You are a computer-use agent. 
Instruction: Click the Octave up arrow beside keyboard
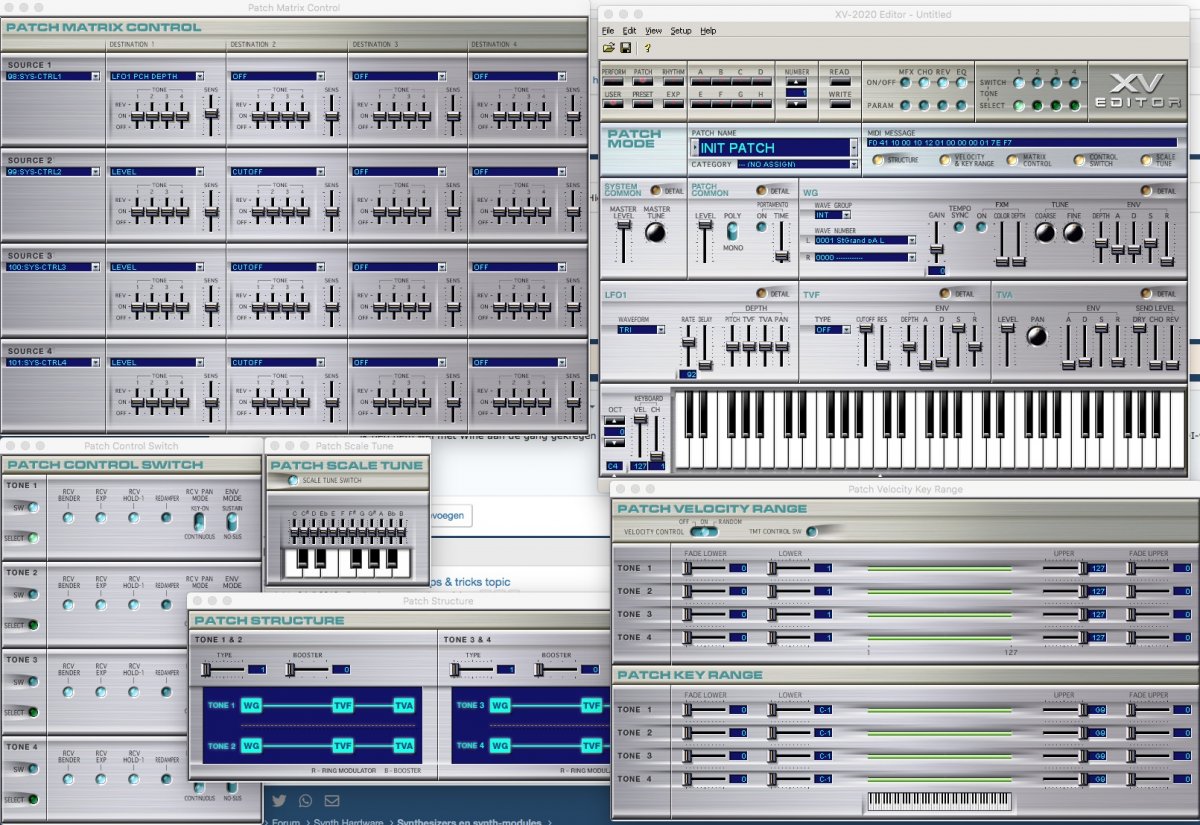613,421
